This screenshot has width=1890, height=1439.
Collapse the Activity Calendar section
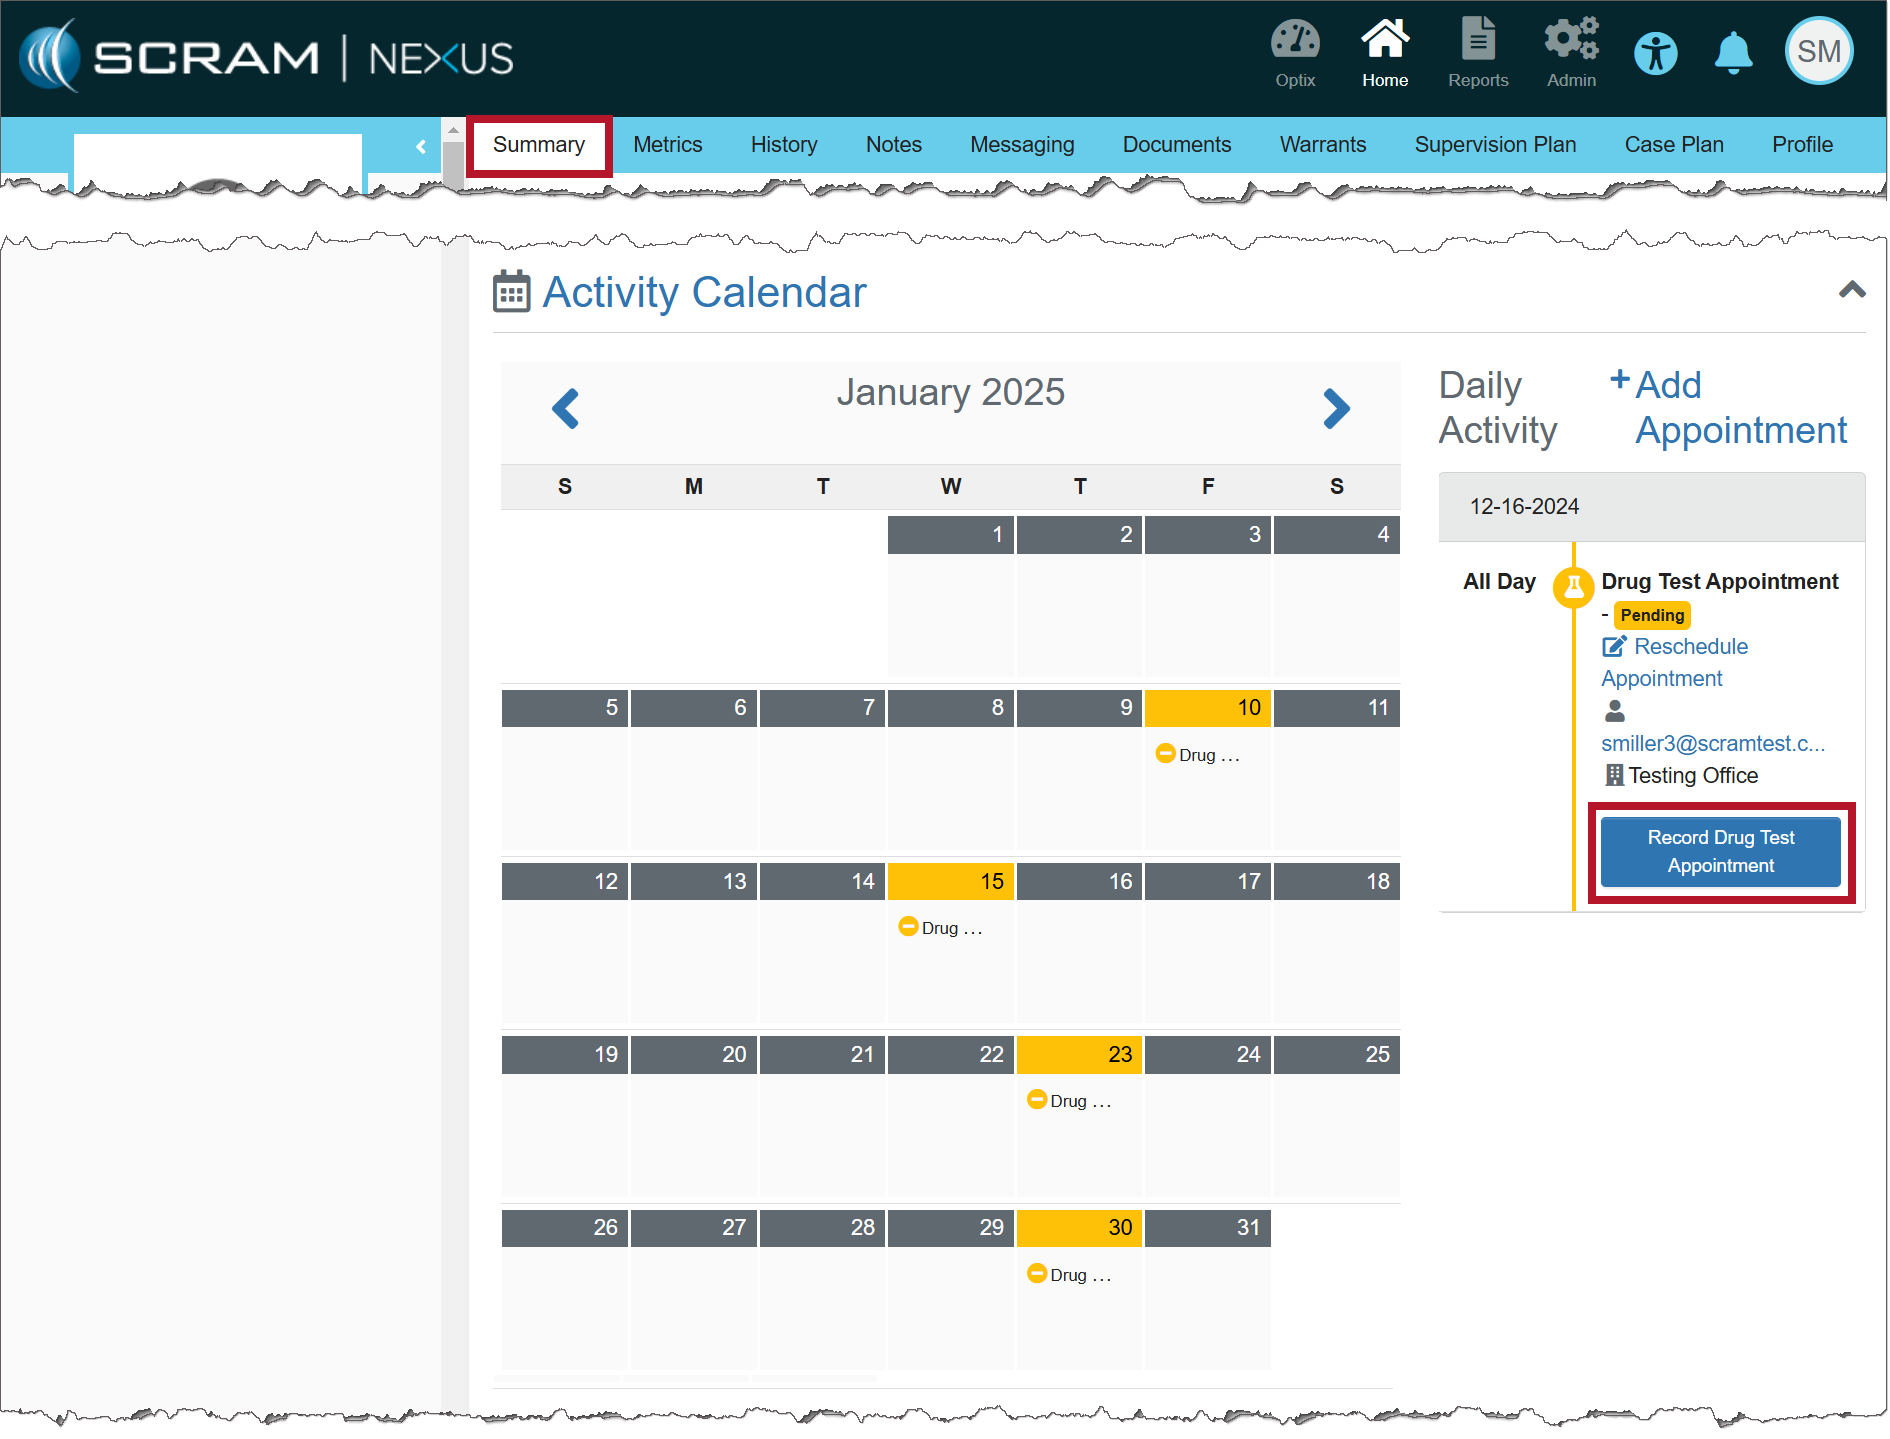click(x=1851, y=291)
